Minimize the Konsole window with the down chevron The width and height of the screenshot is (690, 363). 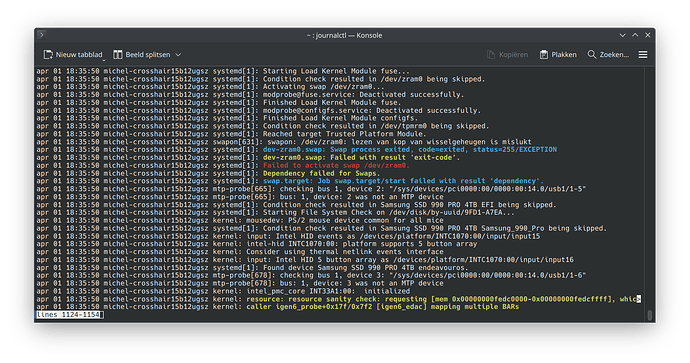click(x=622, y=35)
